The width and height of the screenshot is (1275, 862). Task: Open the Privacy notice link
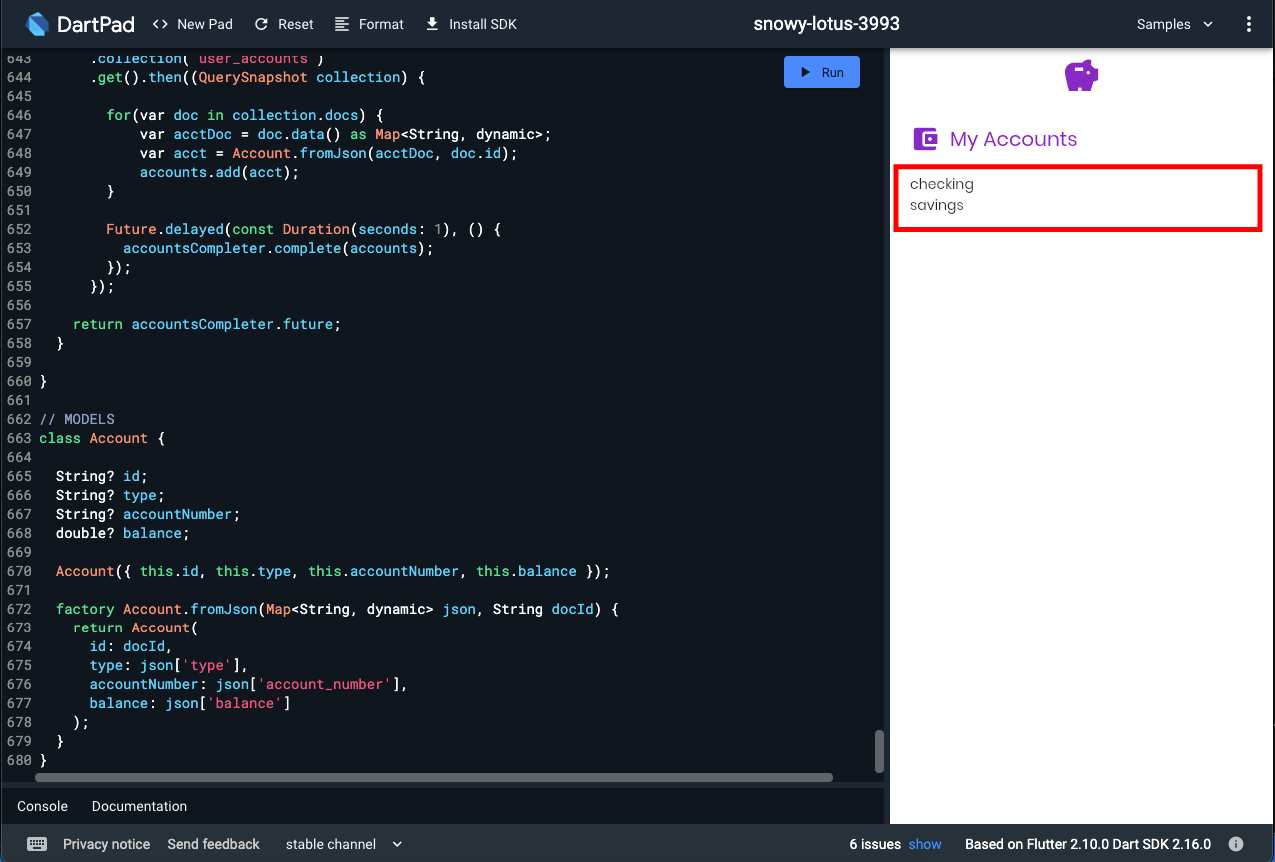pos(106,844)
